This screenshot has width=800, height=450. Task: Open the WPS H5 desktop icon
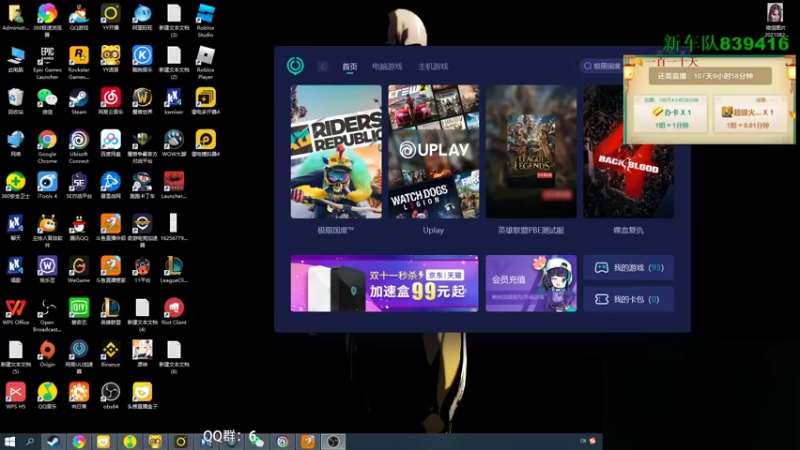15,396
